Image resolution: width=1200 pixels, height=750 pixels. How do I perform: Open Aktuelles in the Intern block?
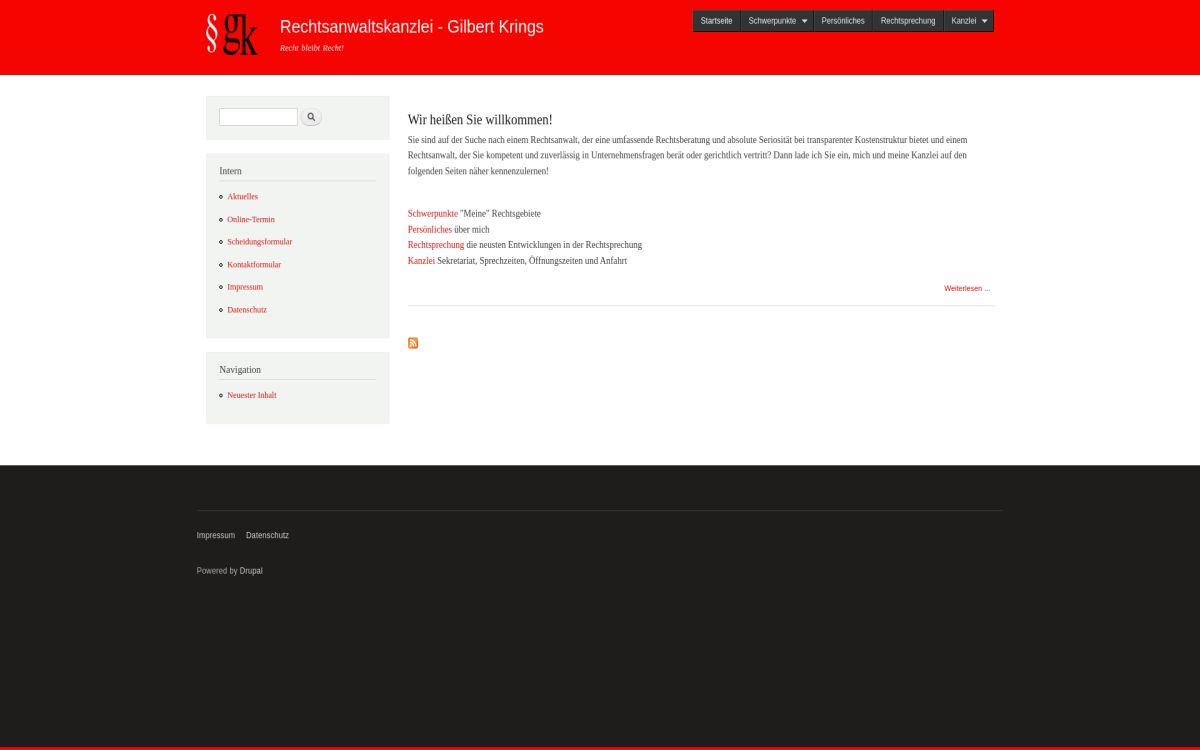coord(242,197)
